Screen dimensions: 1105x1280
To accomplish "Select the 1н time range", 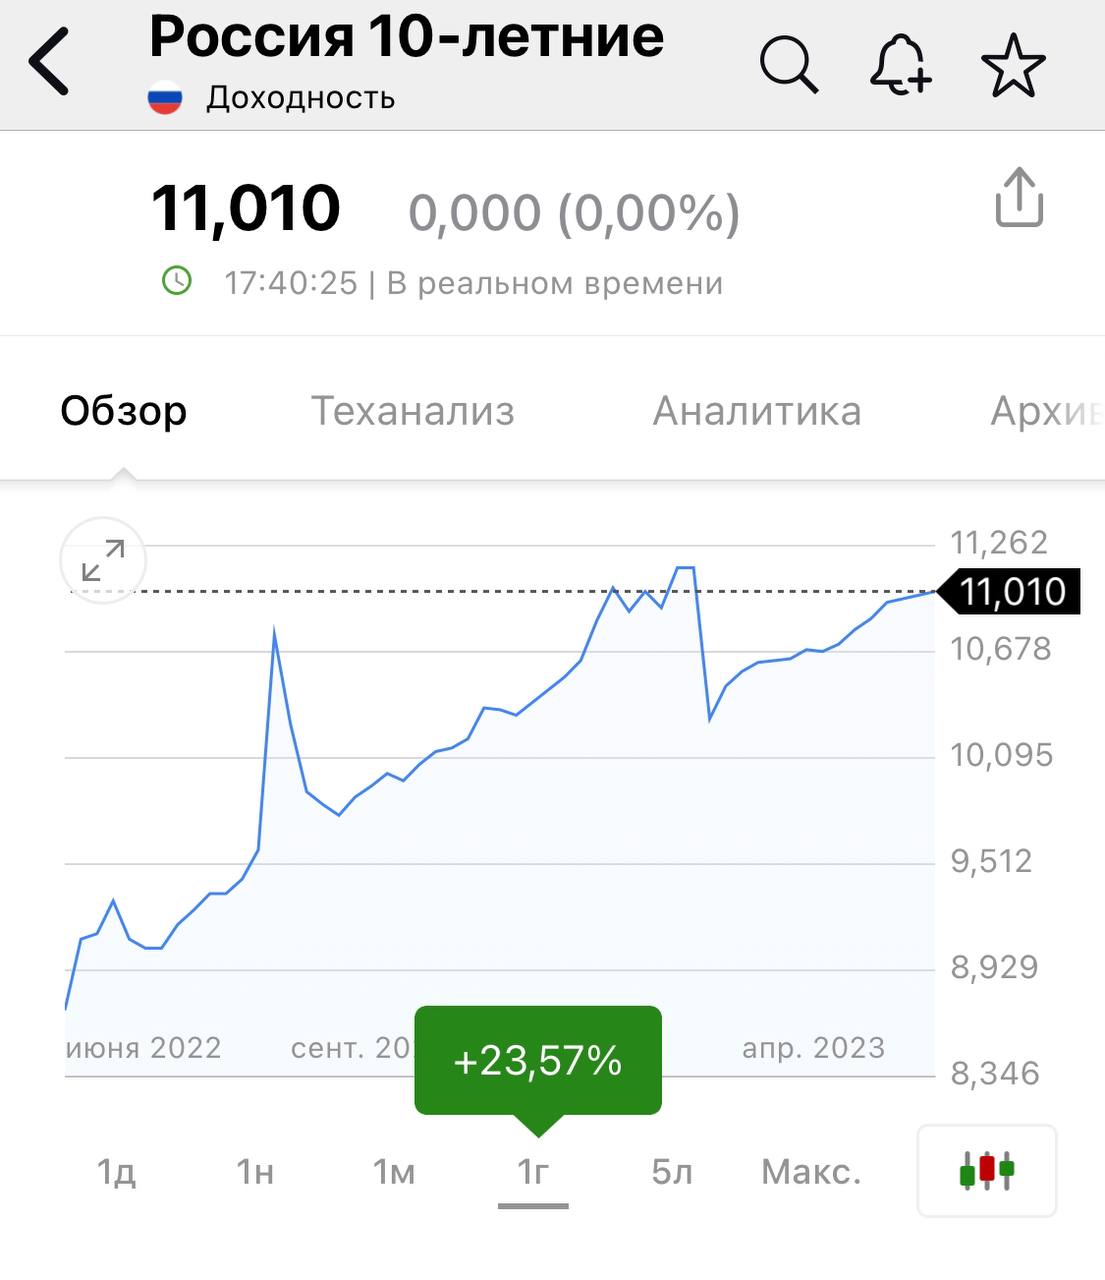I will (255, 1171).
